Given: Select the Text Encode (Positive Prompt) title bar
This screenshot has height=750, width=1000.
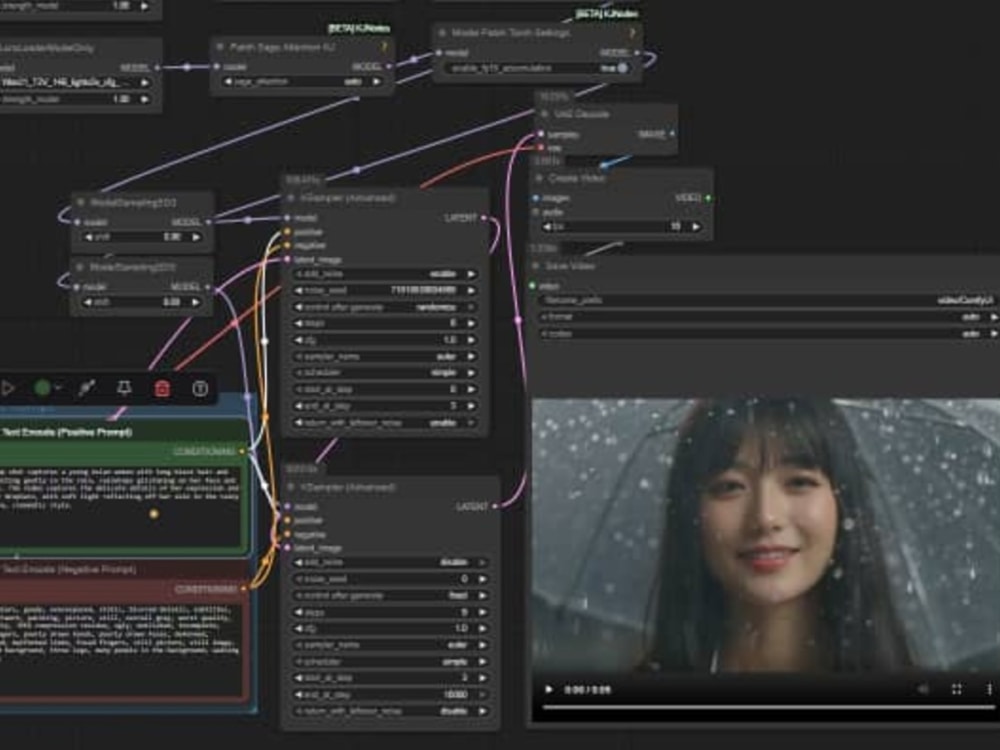Looking at the screenshot, I should point(122,432).
